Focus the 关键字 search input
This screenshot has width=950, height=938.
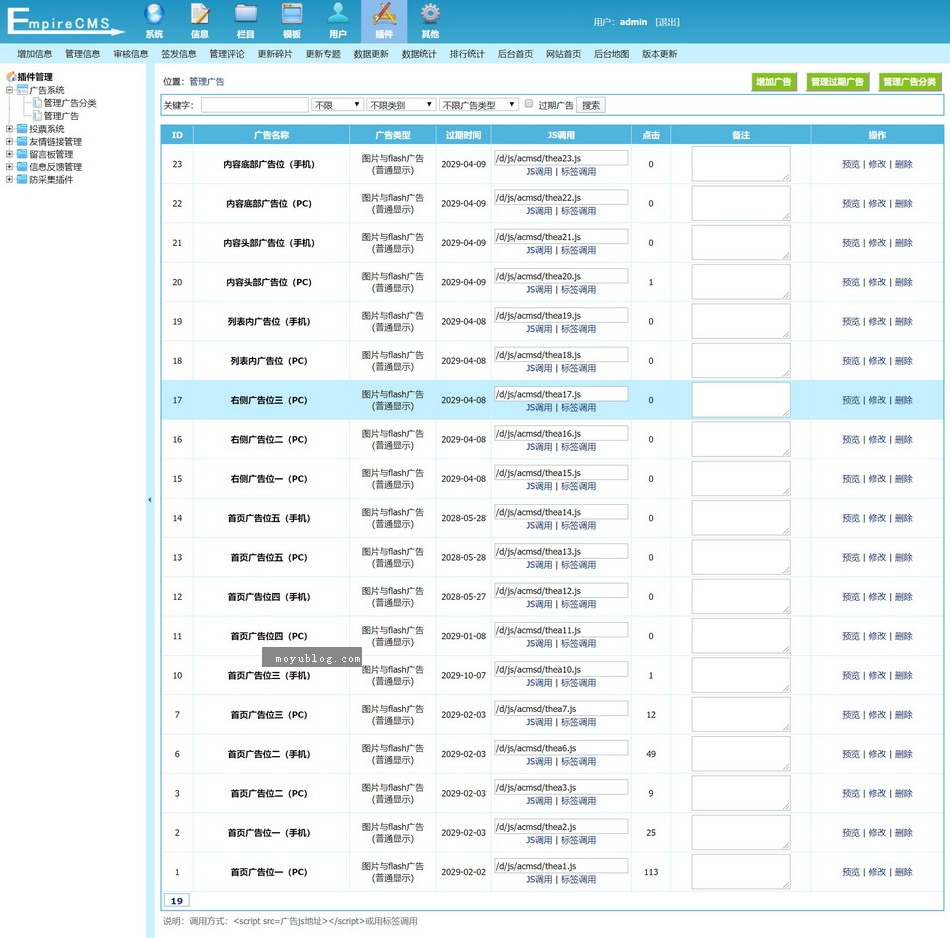[x=254, y=105]
